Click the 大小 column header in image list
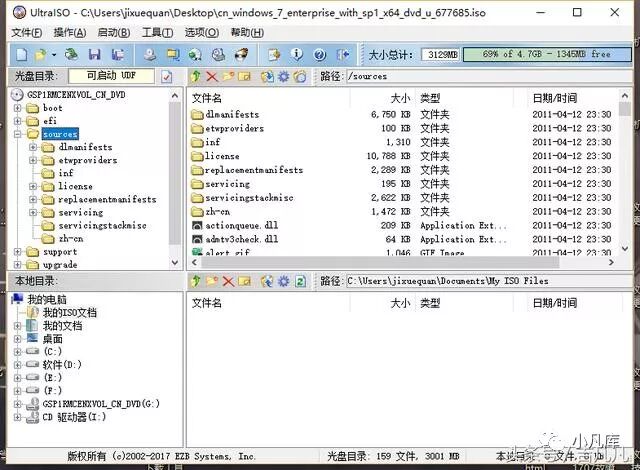This screenshot has height=470, width=640. [x=400, y=98]
